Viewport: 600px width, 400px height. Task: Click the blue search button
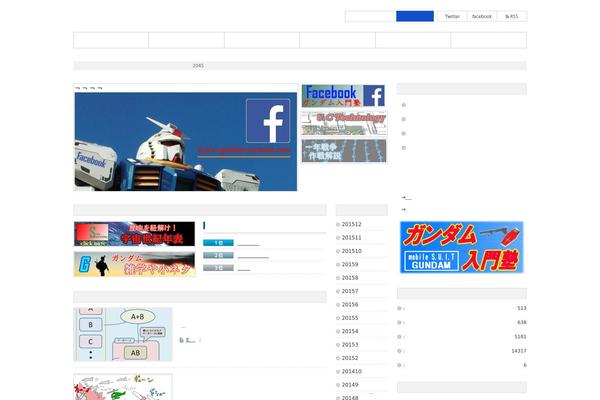(415, 16)
